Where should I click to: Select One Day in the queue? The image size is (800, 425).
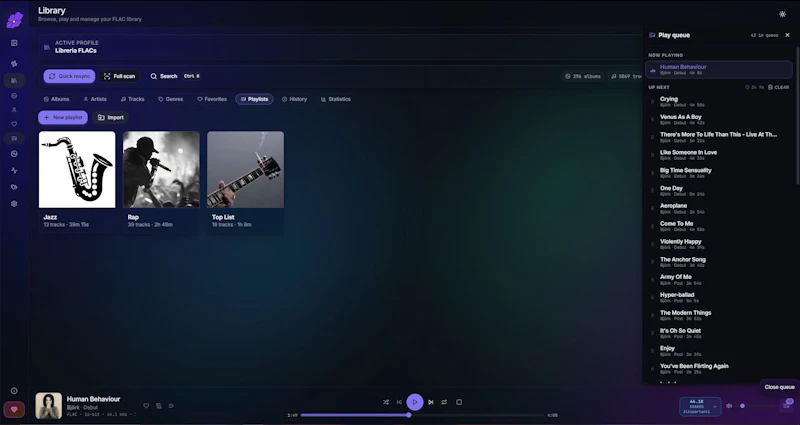[x=718, y=191]
